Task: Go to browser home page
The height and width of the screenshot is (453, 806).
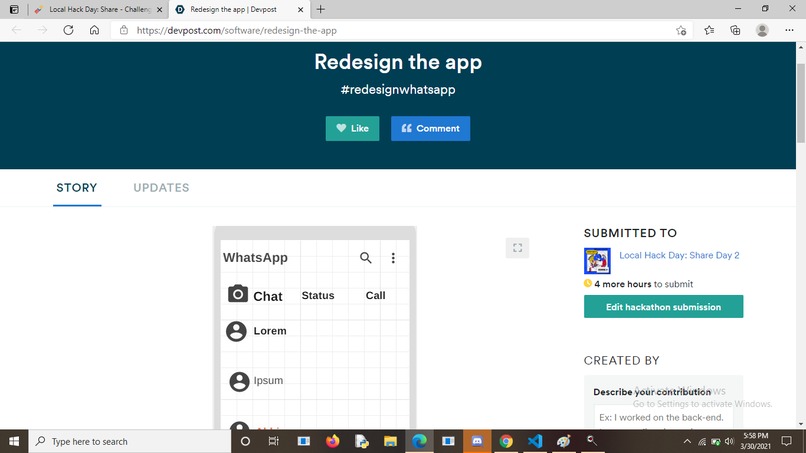Action: 94,30
